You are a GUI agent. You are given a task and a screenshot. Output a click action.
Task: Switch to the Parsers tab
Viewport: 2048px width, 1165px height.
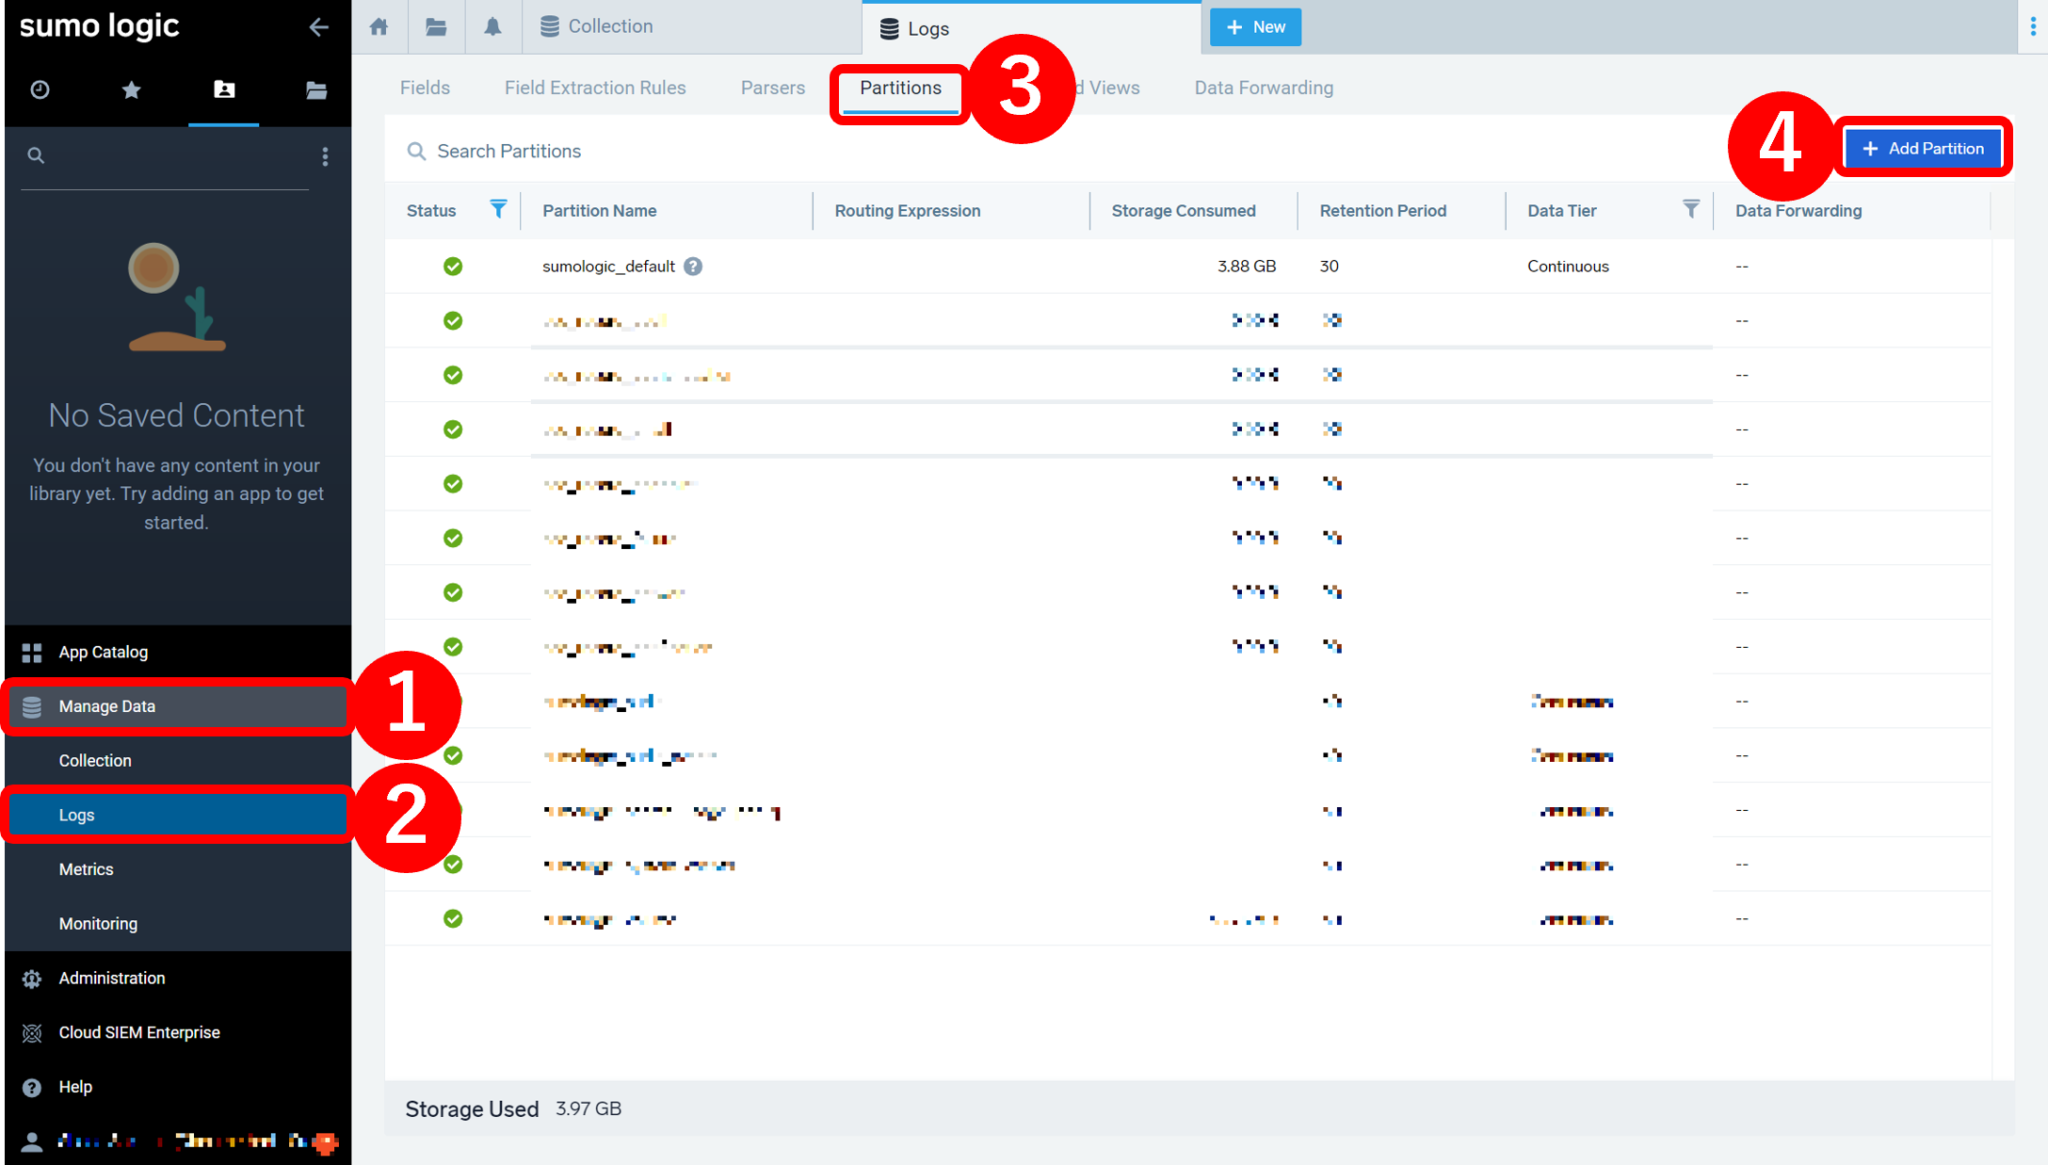tap(772, 88)
